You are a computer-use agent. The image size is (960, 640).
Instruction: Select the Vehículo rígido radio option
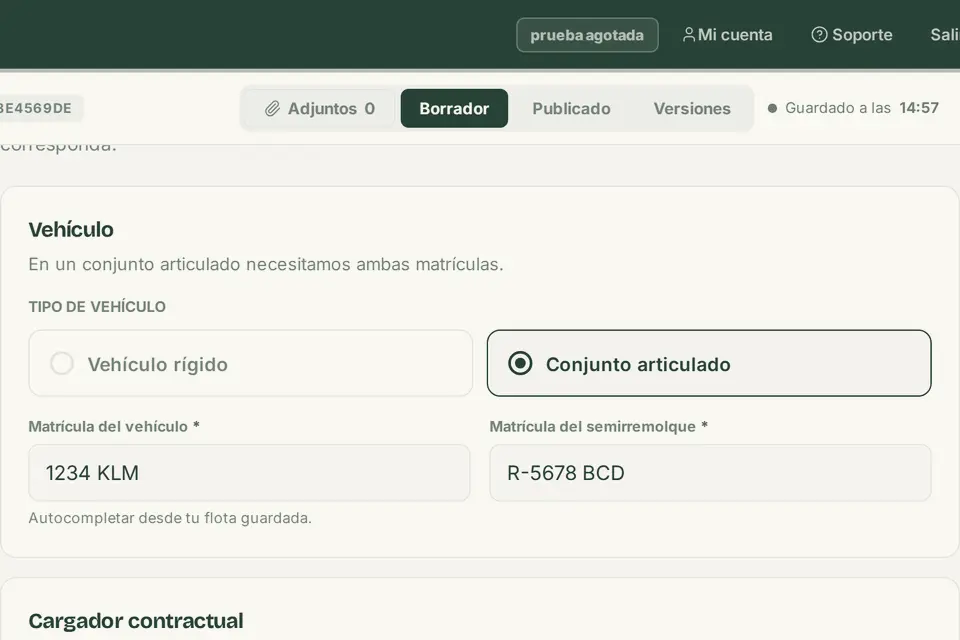250,363
